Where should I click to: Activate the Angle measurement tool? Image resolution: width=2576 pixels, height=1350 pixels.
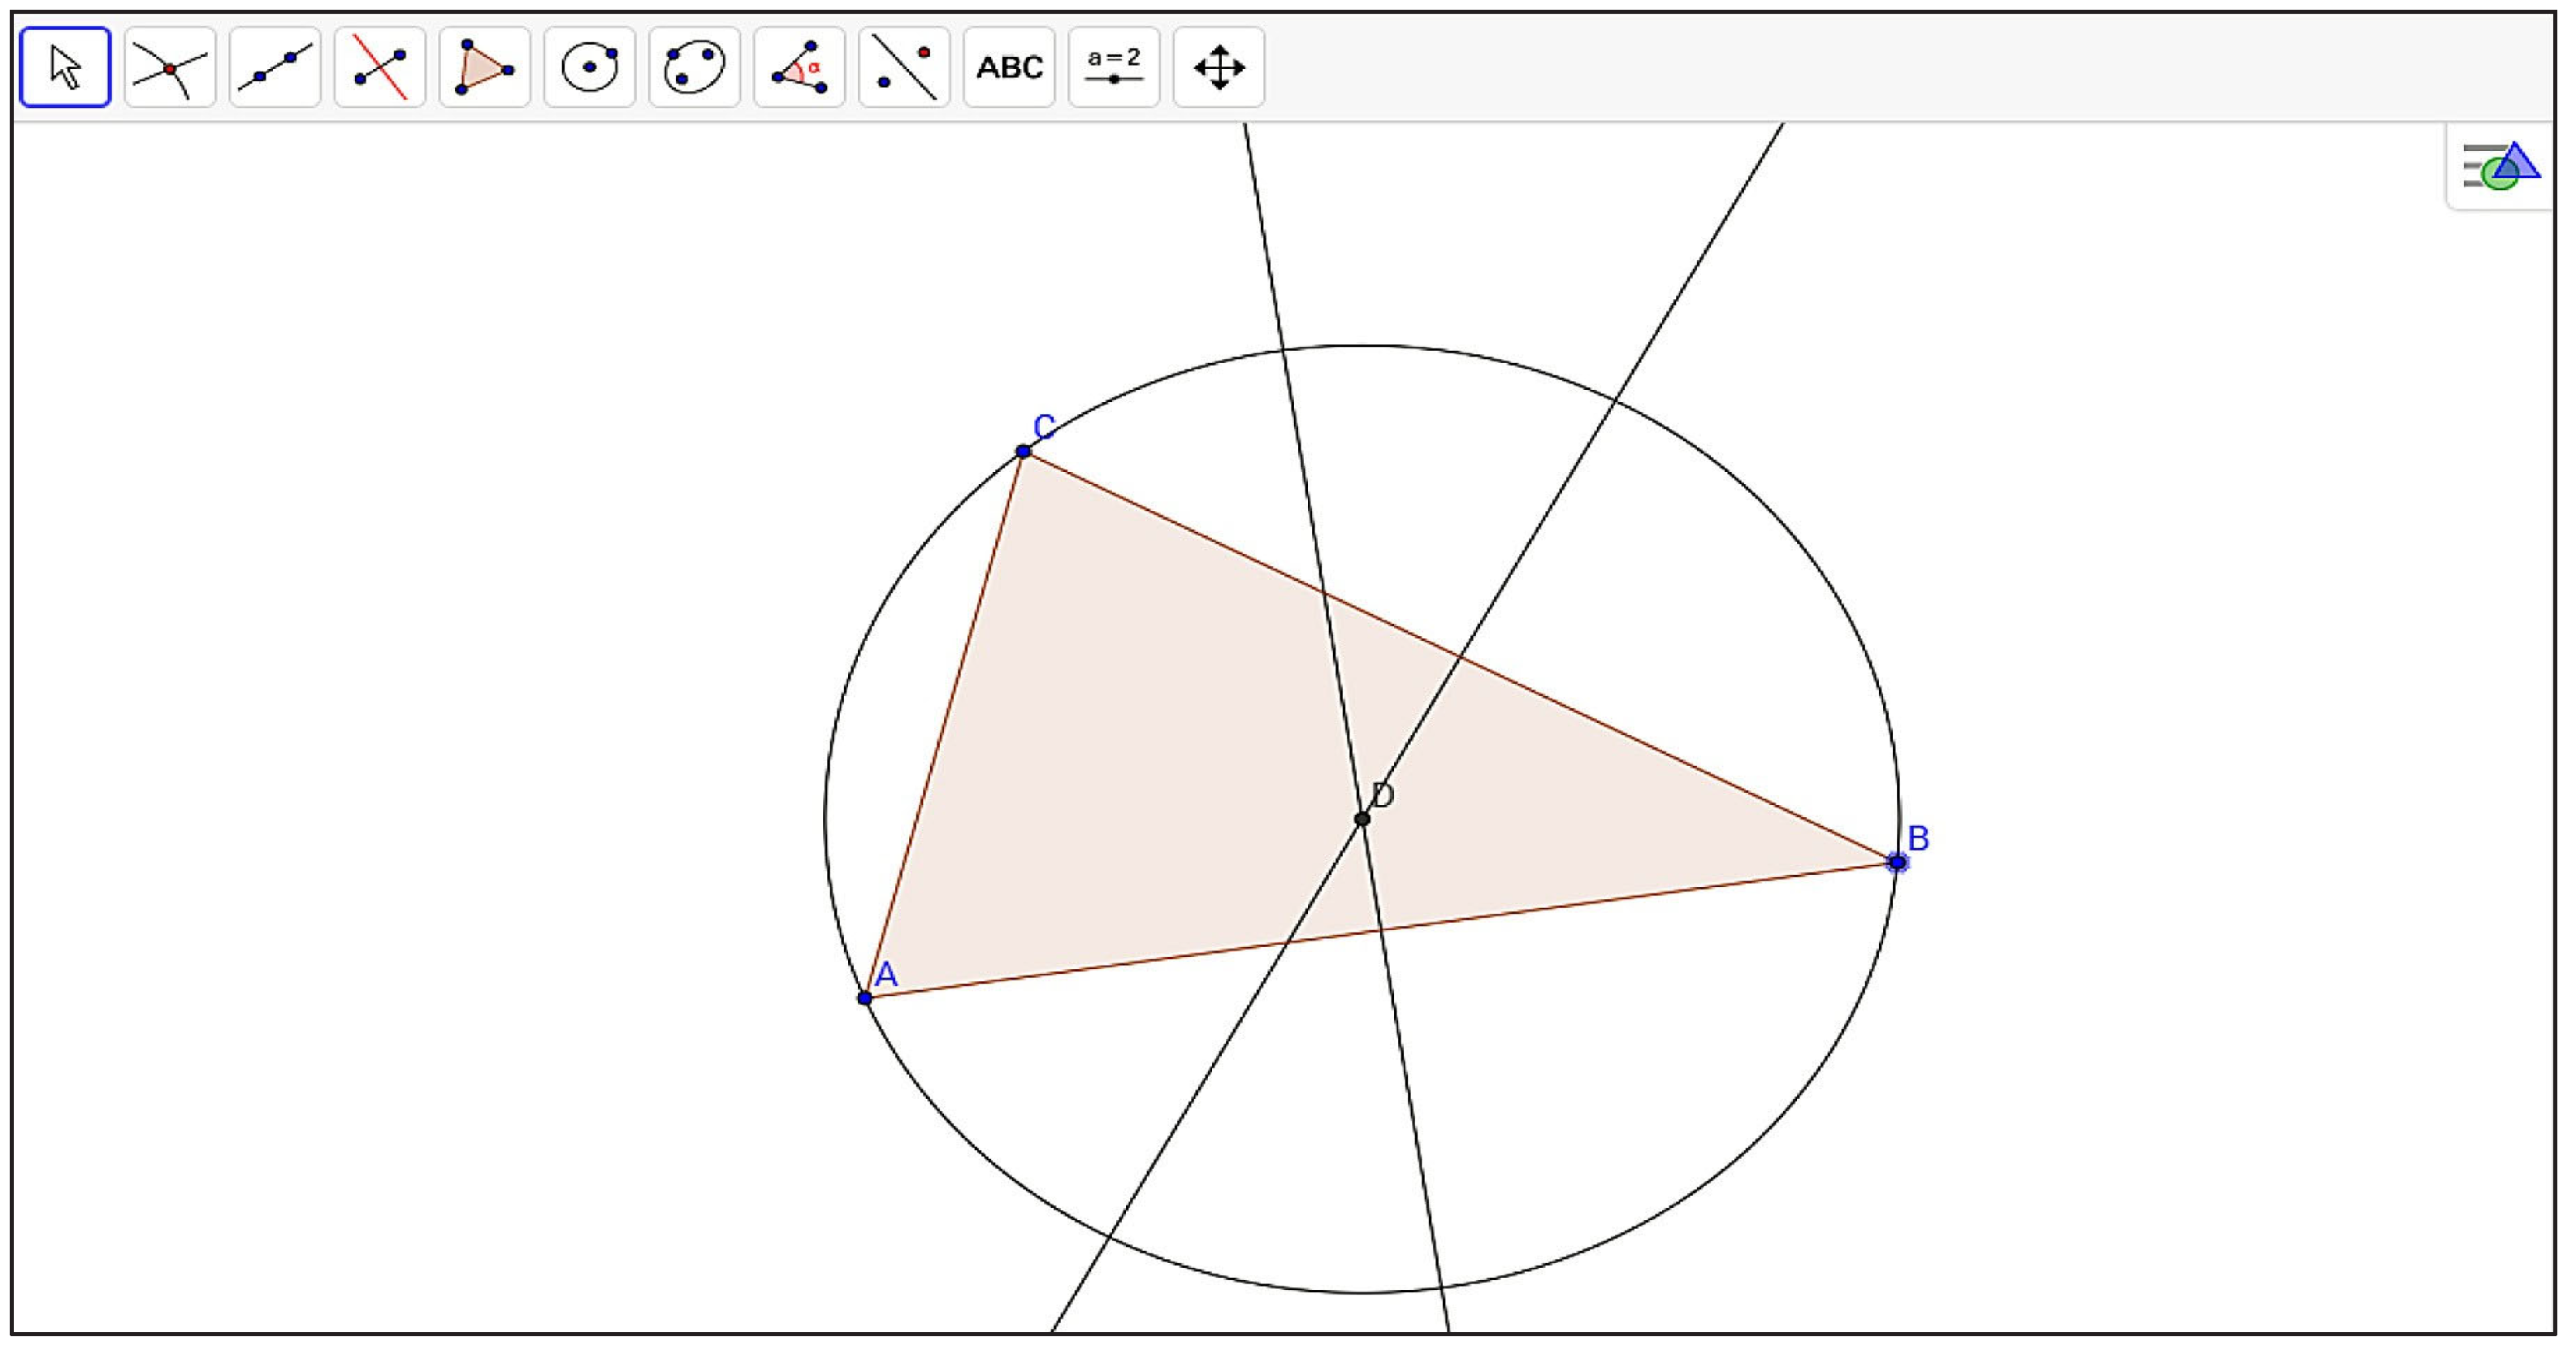pos(799,68)
